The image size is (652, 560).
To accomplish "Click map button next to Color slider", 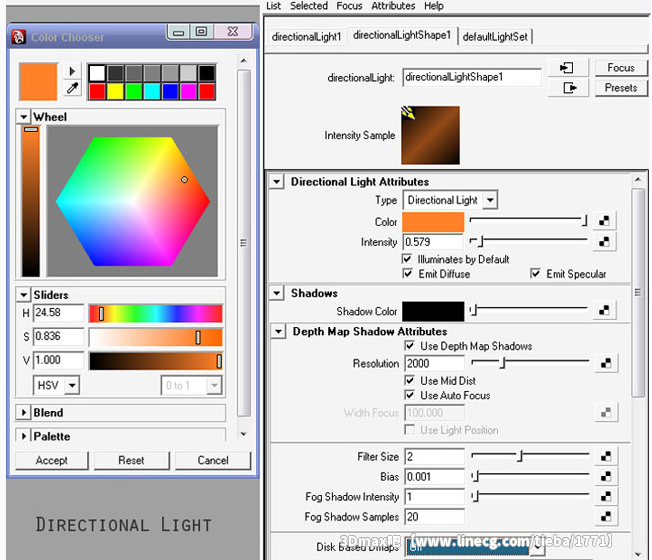I will pyautogui.click(x=604, y=221).
